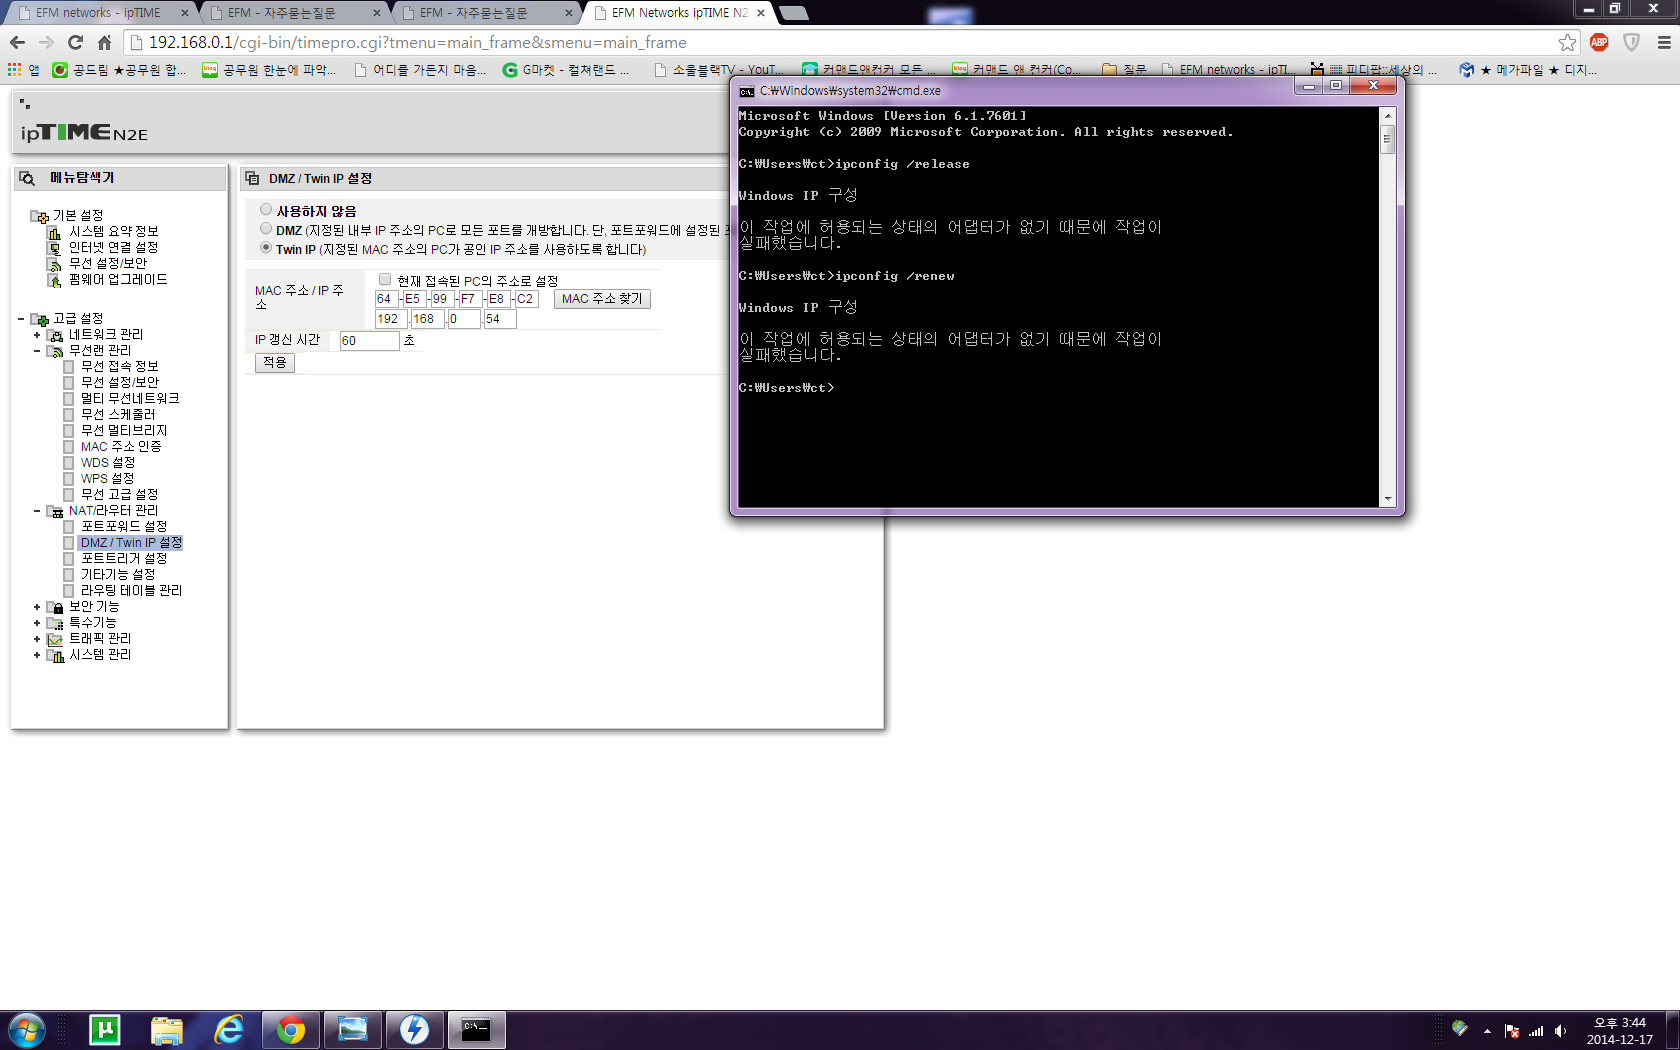Select the 사용하지 않음 radio option

266,210
